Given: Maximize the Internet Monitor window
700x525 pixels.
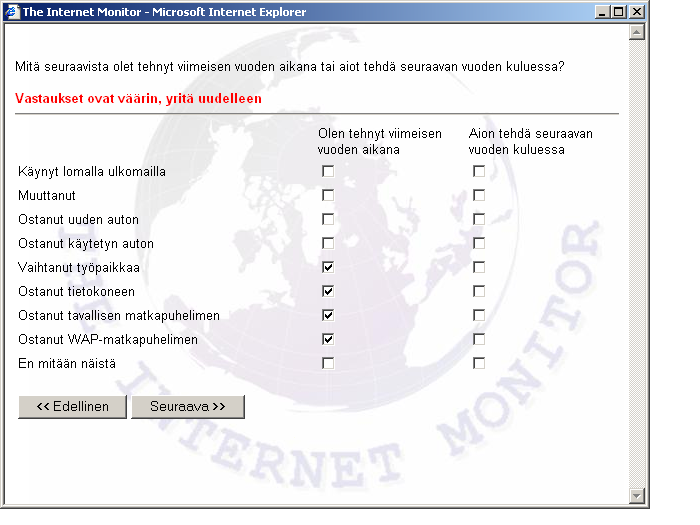Looking at the screenshot, I should pyautogui.click(x=618, y=12).
